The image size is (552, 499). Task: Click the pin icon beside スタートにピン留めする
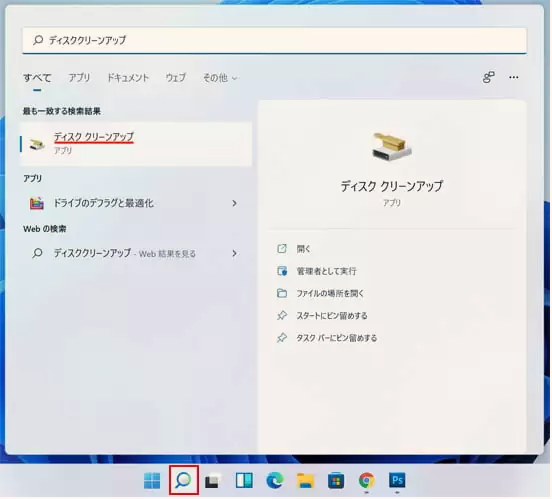tap(282, 315)
